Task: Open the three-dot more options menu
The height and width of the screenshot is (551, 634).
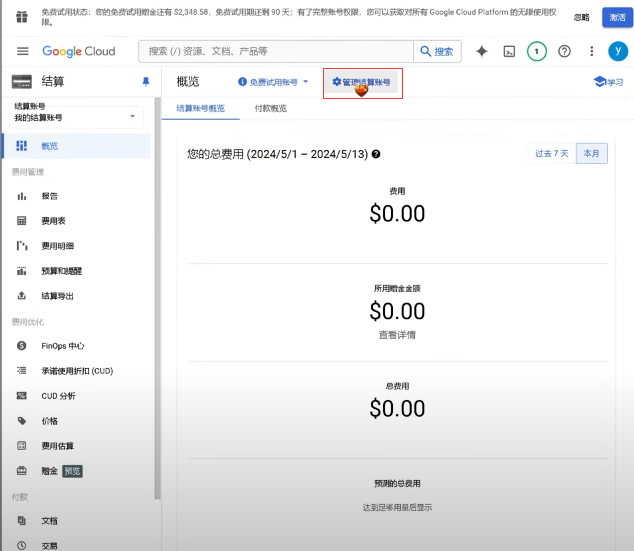Action: 592,51
